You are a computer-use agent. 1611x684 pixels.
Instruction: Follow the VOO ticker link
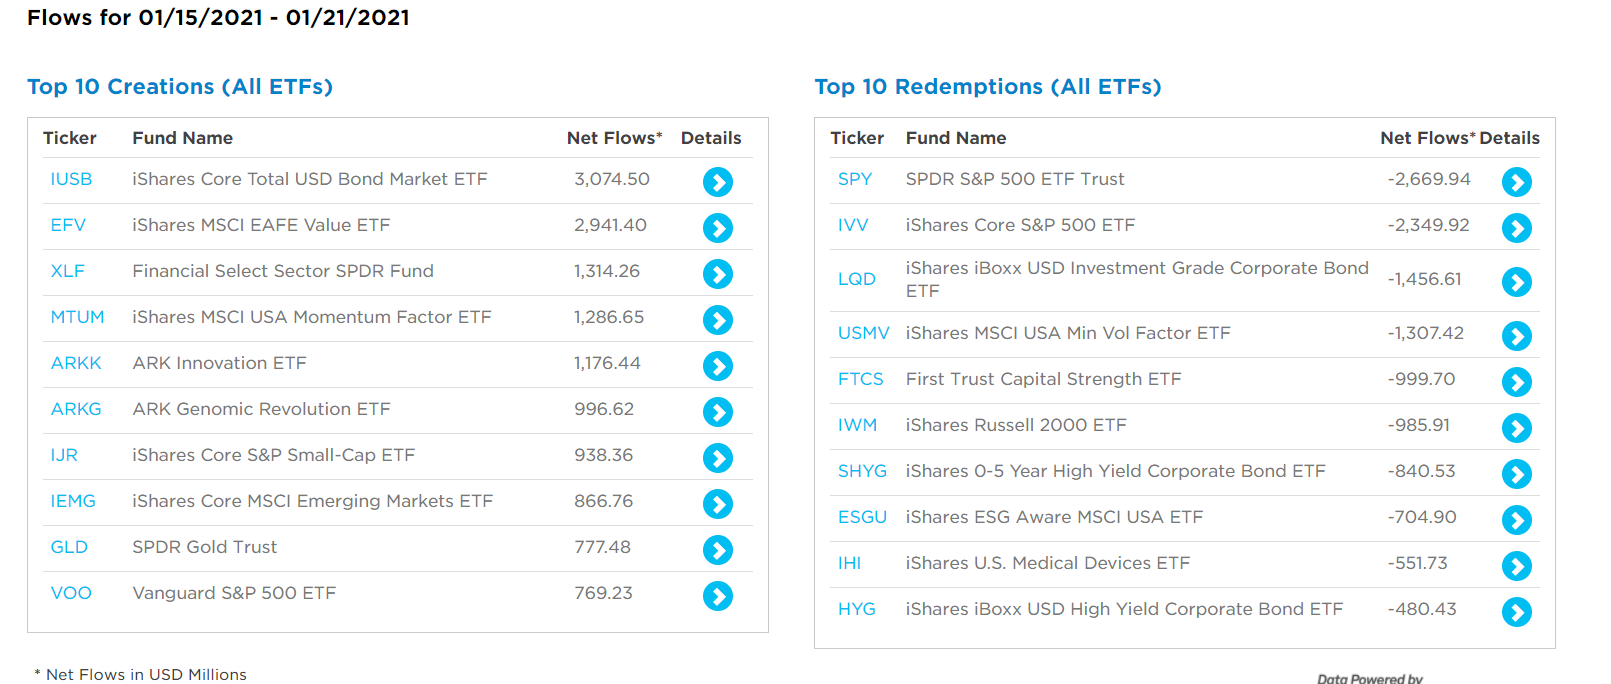click(x=71, y=593)
